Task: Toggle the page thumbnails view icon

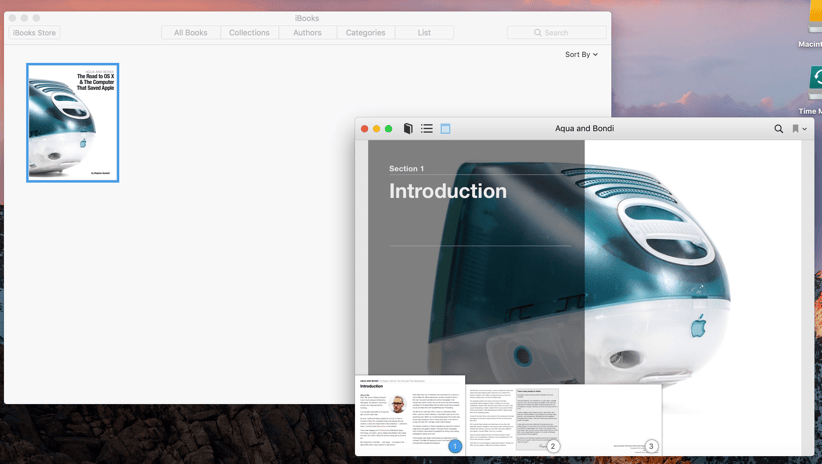Action: pyautogui.click(x=445, y=128)
